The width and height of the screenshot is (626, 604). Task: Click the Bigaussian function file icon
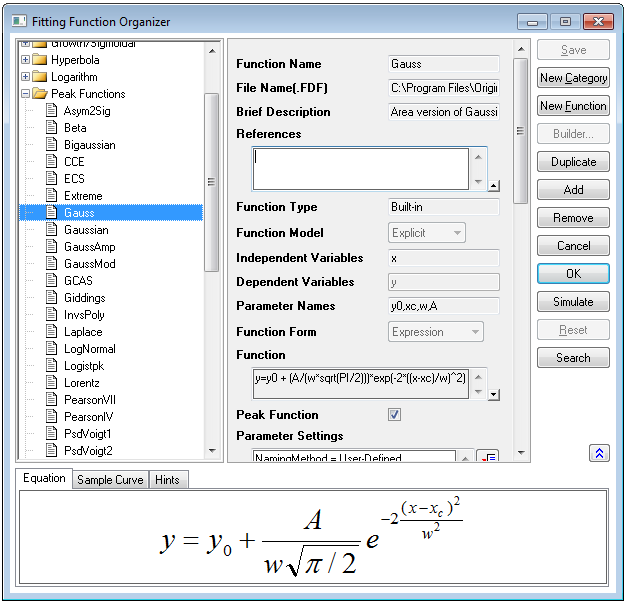[x=51, y=144]
